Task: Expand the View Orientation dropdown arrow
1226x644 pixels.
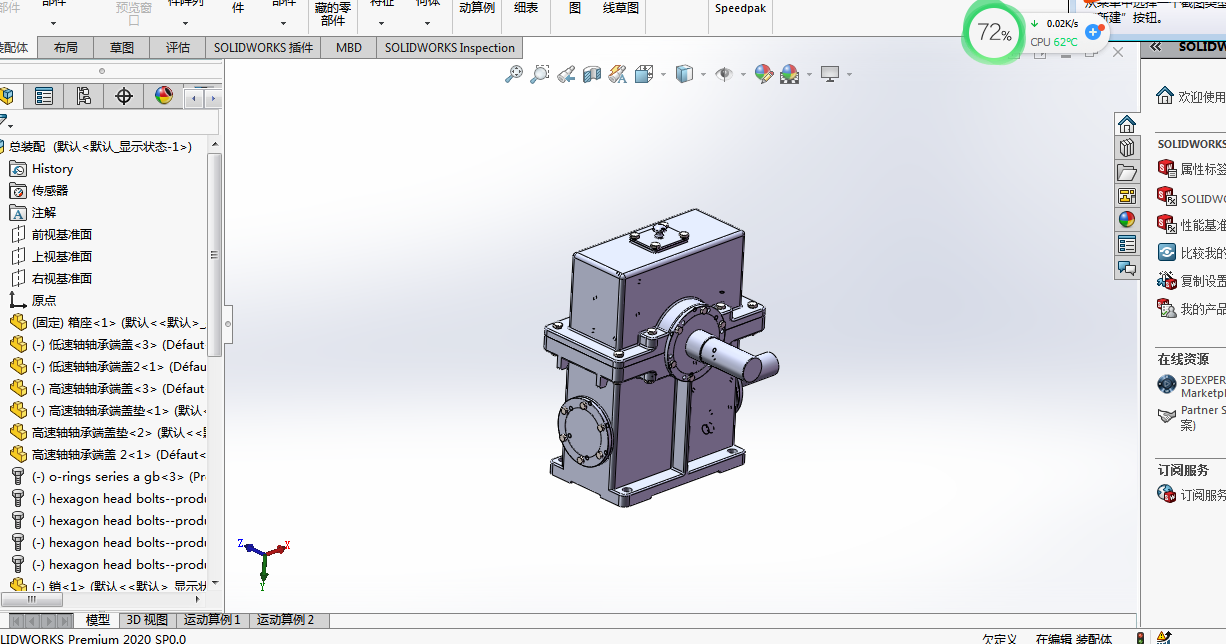Action: click(662, 75)
